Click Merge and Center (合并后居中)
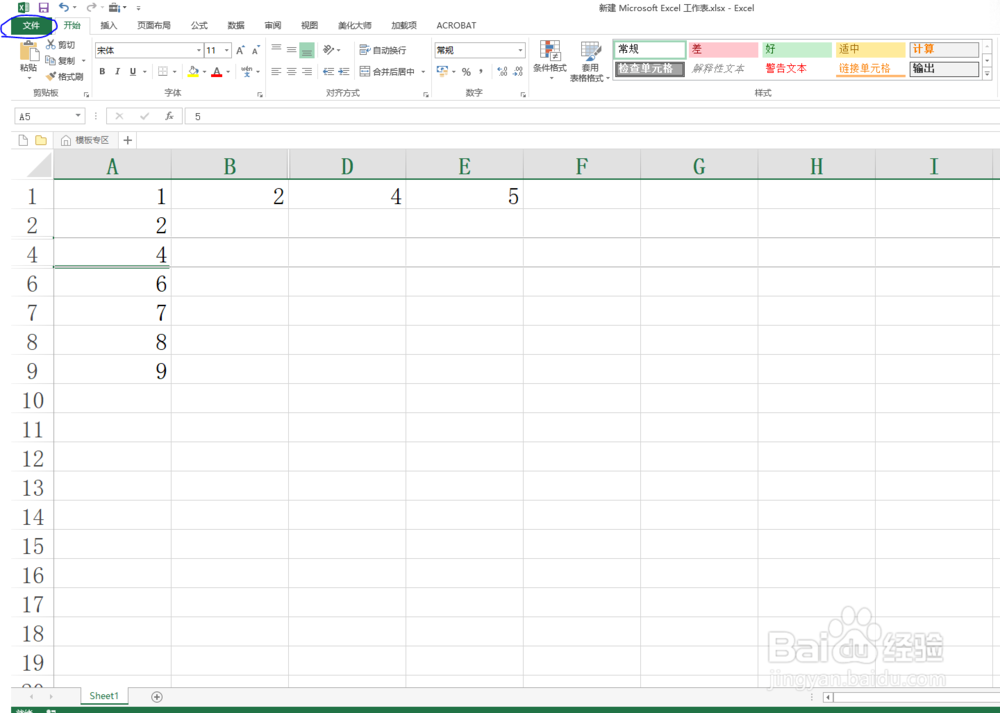The width and height of the screenshot is (1000, 713). [387, 71]
